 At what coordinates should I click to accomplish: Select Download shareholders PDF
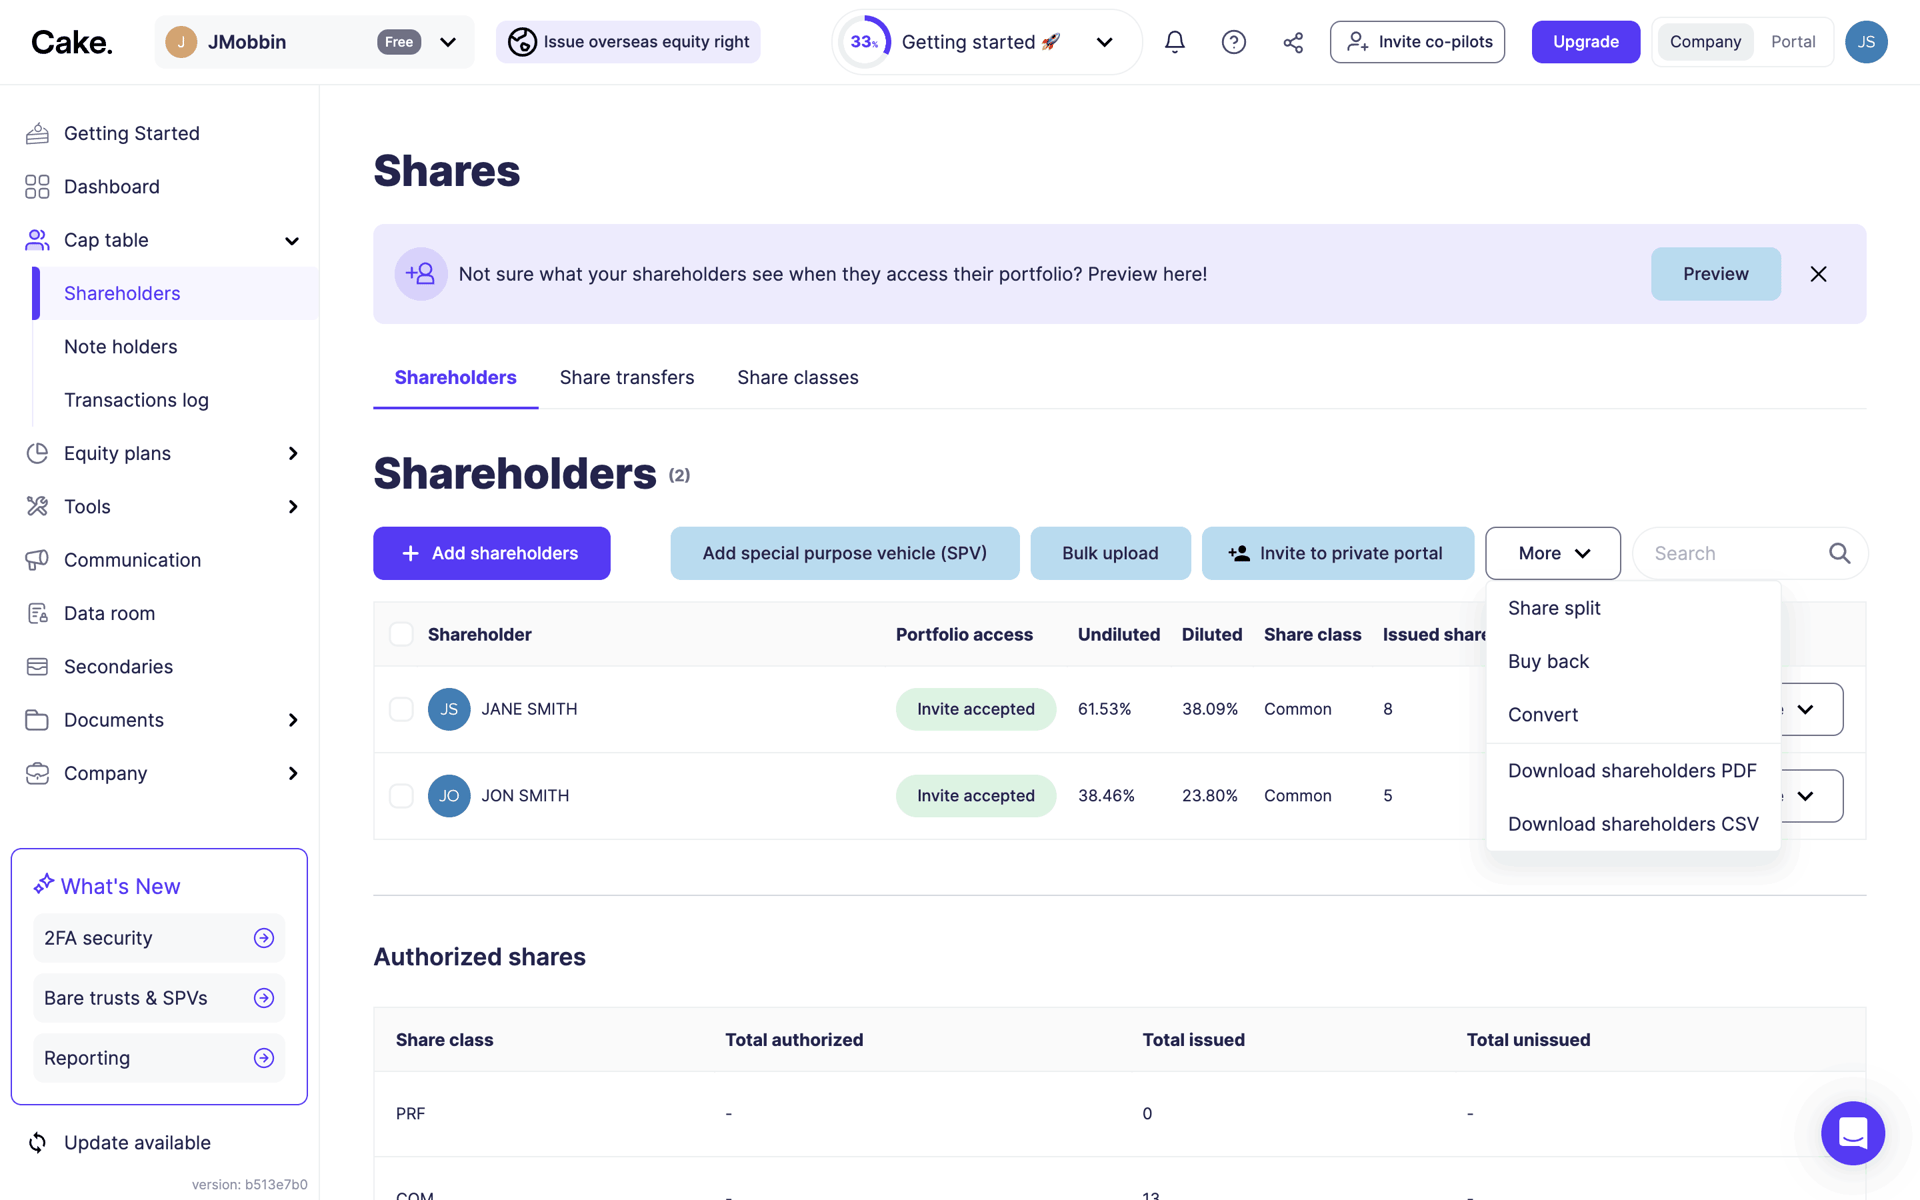coord(1633,771)
